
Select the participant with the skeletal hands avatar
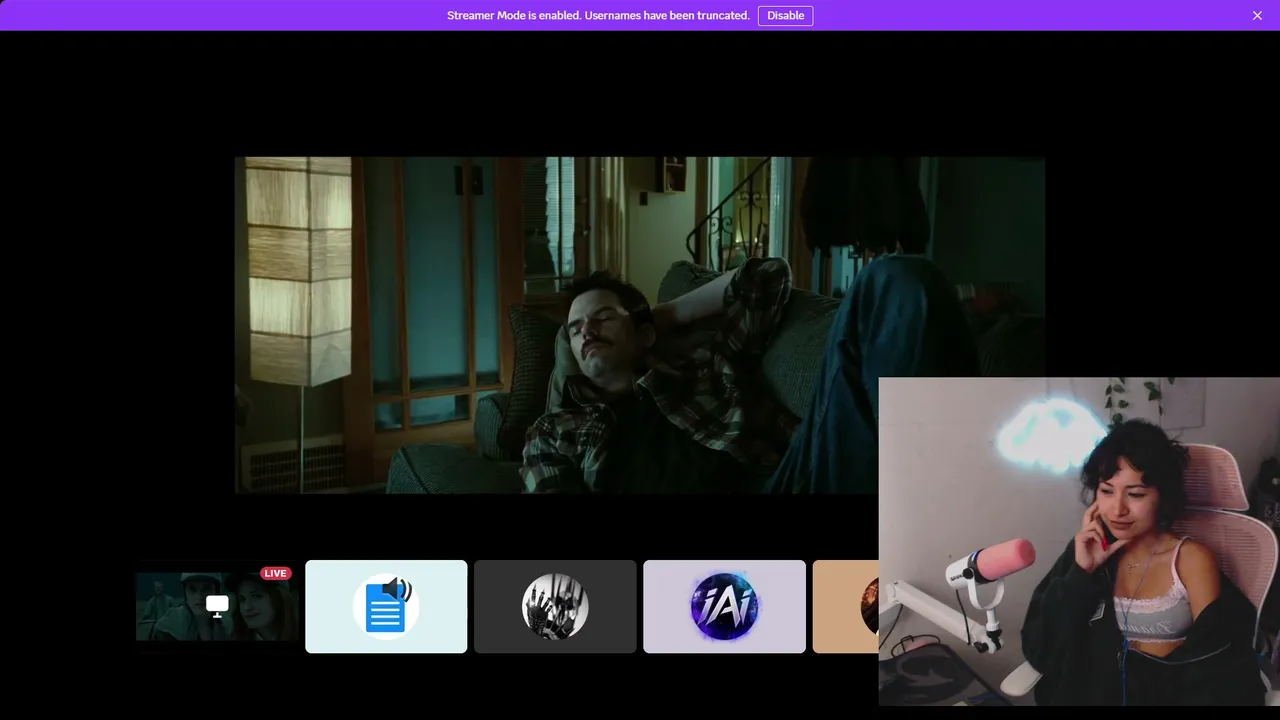pos(555,606)
